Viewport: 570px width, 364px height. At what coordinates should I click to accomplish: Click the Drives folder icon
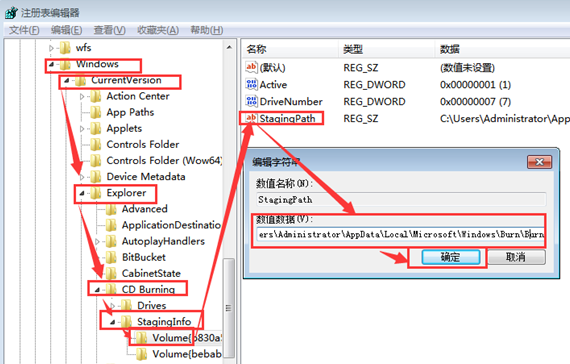click(x=126, y=305)
